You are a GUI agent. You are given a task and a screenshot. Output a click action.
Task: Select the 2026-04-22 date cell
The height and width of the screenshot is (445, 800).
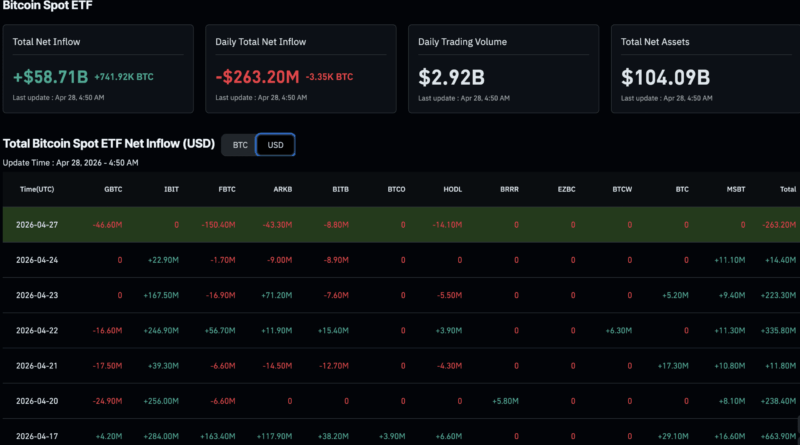point(37,331)
